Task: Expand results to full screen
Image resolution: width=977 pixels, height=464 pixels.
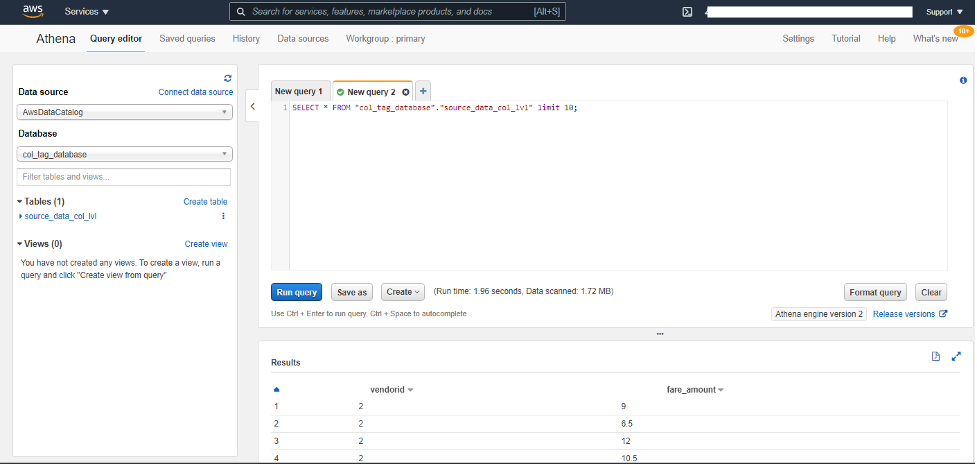Action: pos(956,356)
